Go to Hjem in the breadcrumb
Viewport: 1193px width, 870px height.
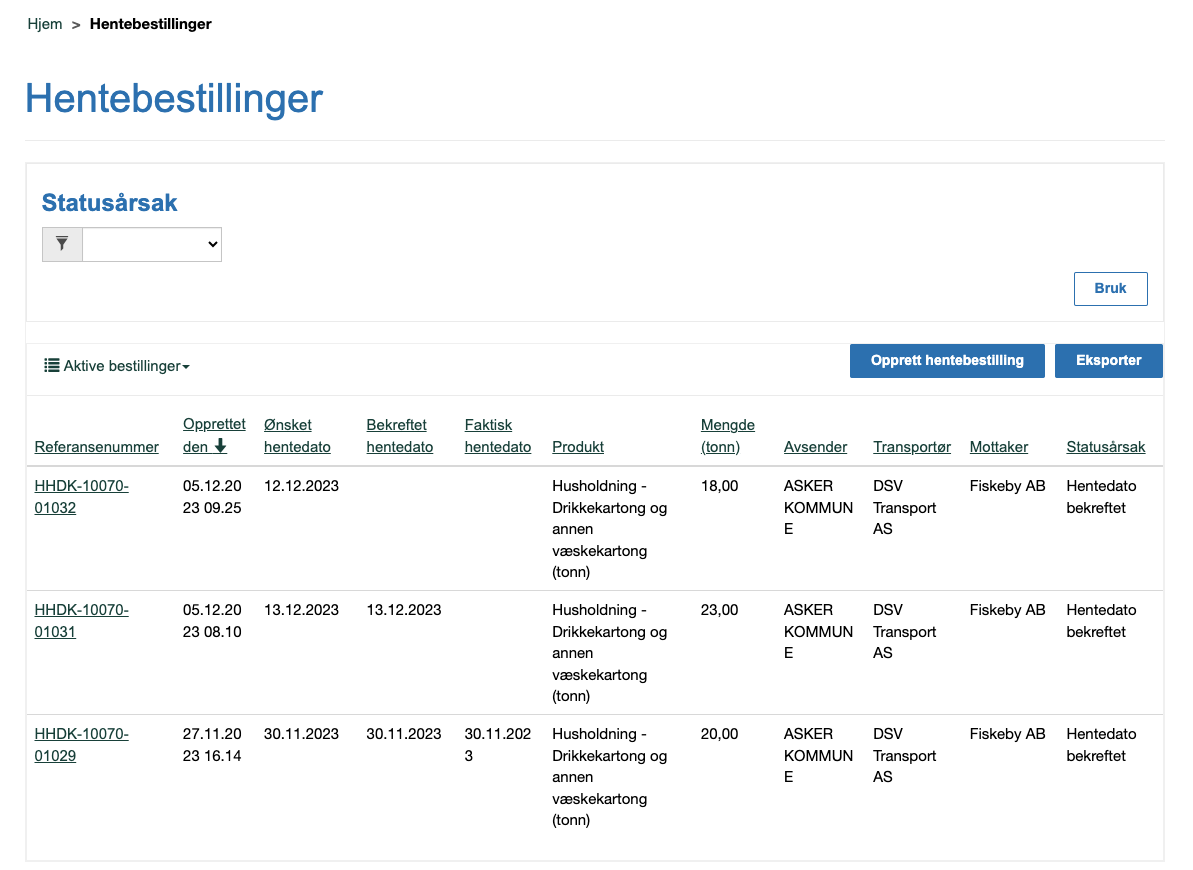point(45,24)
